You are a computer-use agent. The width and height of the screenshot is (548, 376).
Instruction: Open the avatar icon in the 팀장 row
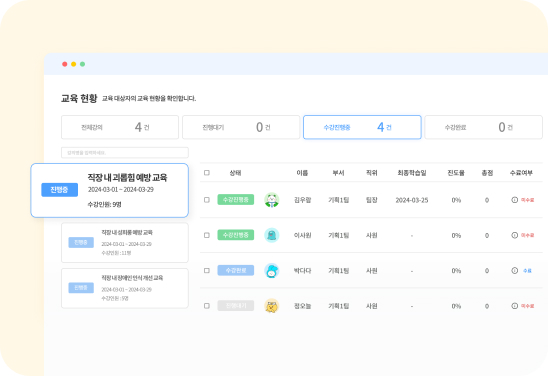pyautogui.click(x=272, y=200)
